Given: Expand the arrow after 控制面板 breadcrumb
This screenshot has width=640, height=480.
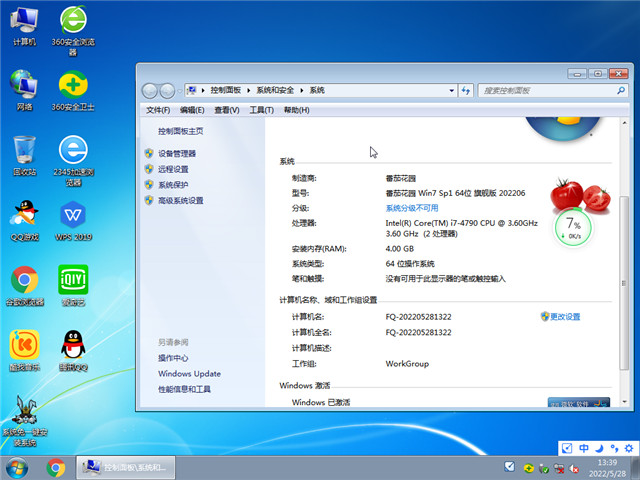Looking at the screenshot, I should (249, 91).
